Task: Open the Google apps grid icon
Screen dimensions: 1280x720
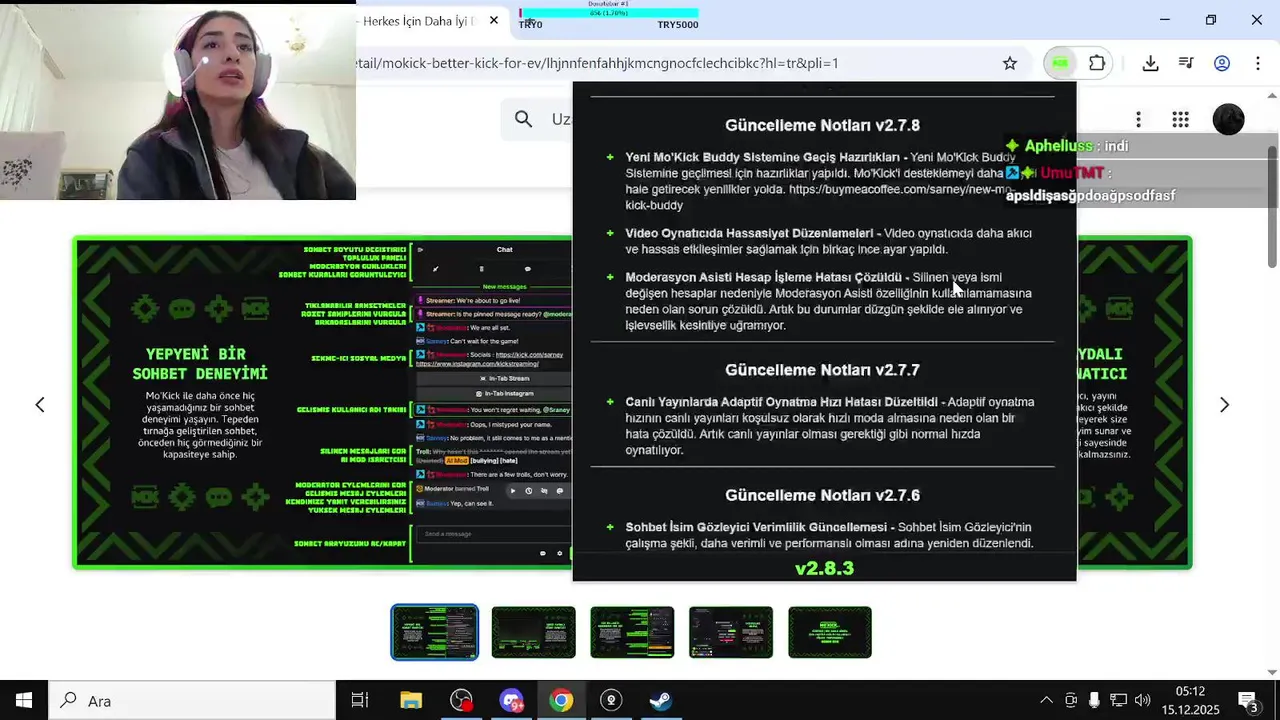Action: point(1180,120)
